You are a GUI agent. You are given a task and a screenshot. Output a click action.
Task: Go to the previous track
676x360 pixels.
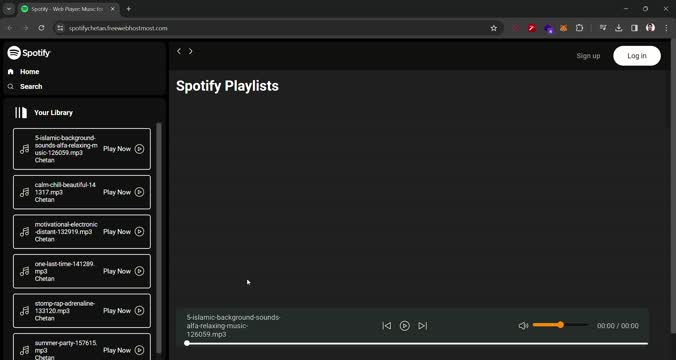(x=387, y=326)
